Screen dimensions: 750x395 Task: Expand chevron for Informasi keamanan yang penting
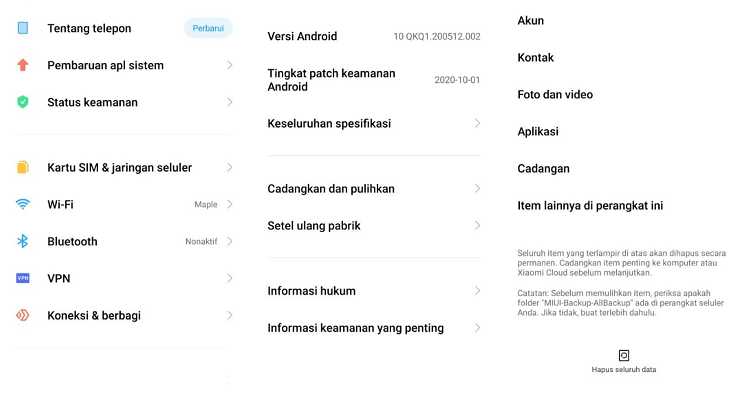point(477,328)
